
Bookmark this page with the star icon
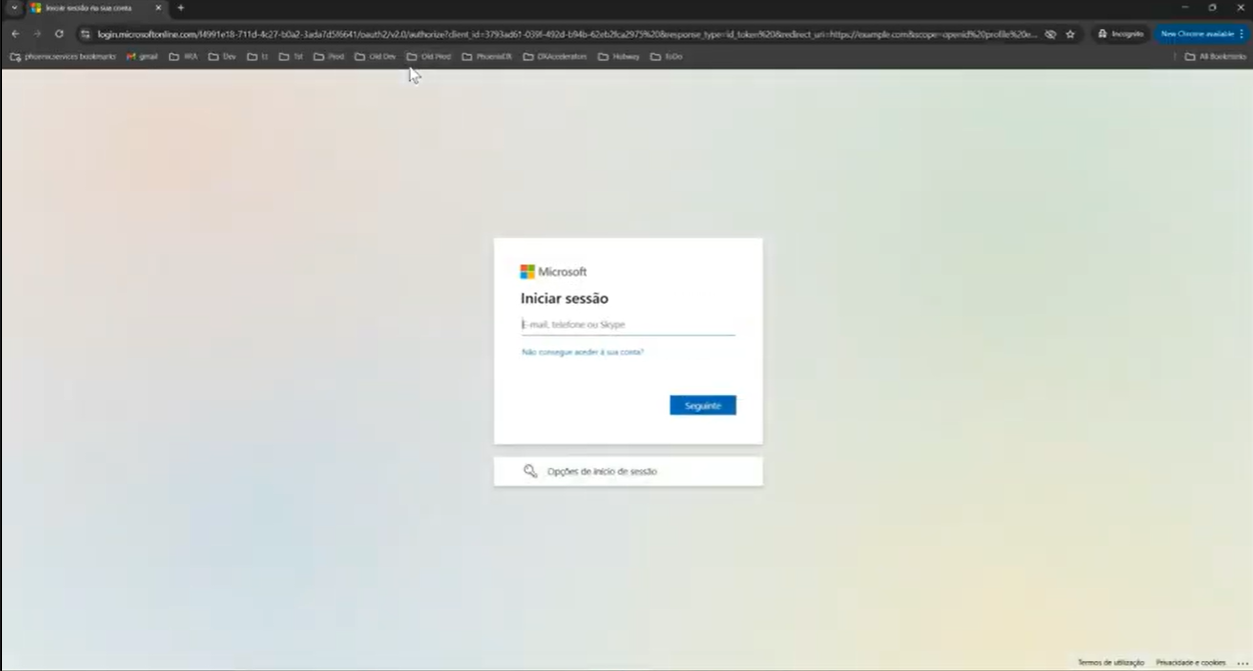pyautogui.click(x=1070, y=34)
